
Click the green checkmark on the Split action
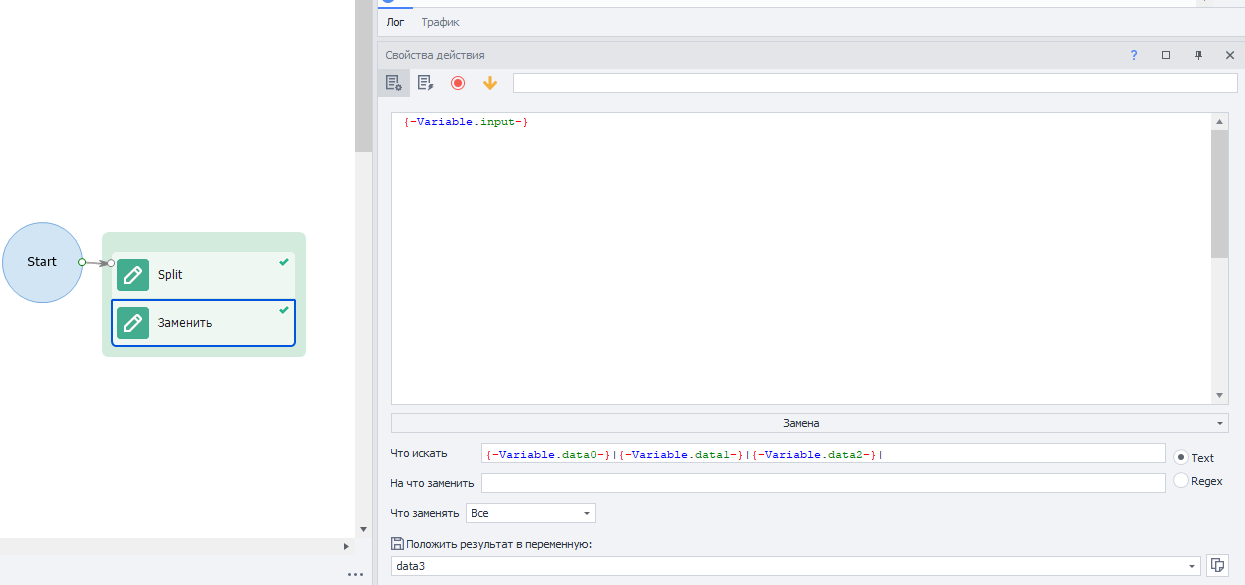pos(284,262)
